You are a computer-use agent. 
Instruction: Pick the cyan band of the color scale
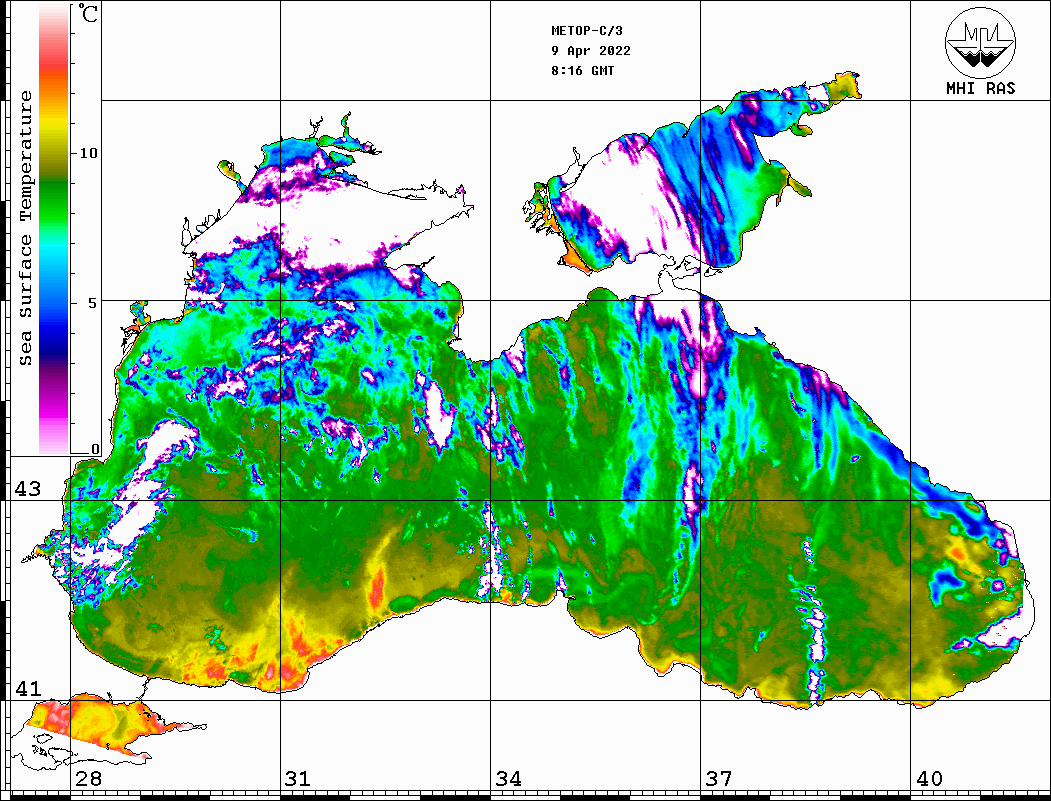(x=54, y=245)
